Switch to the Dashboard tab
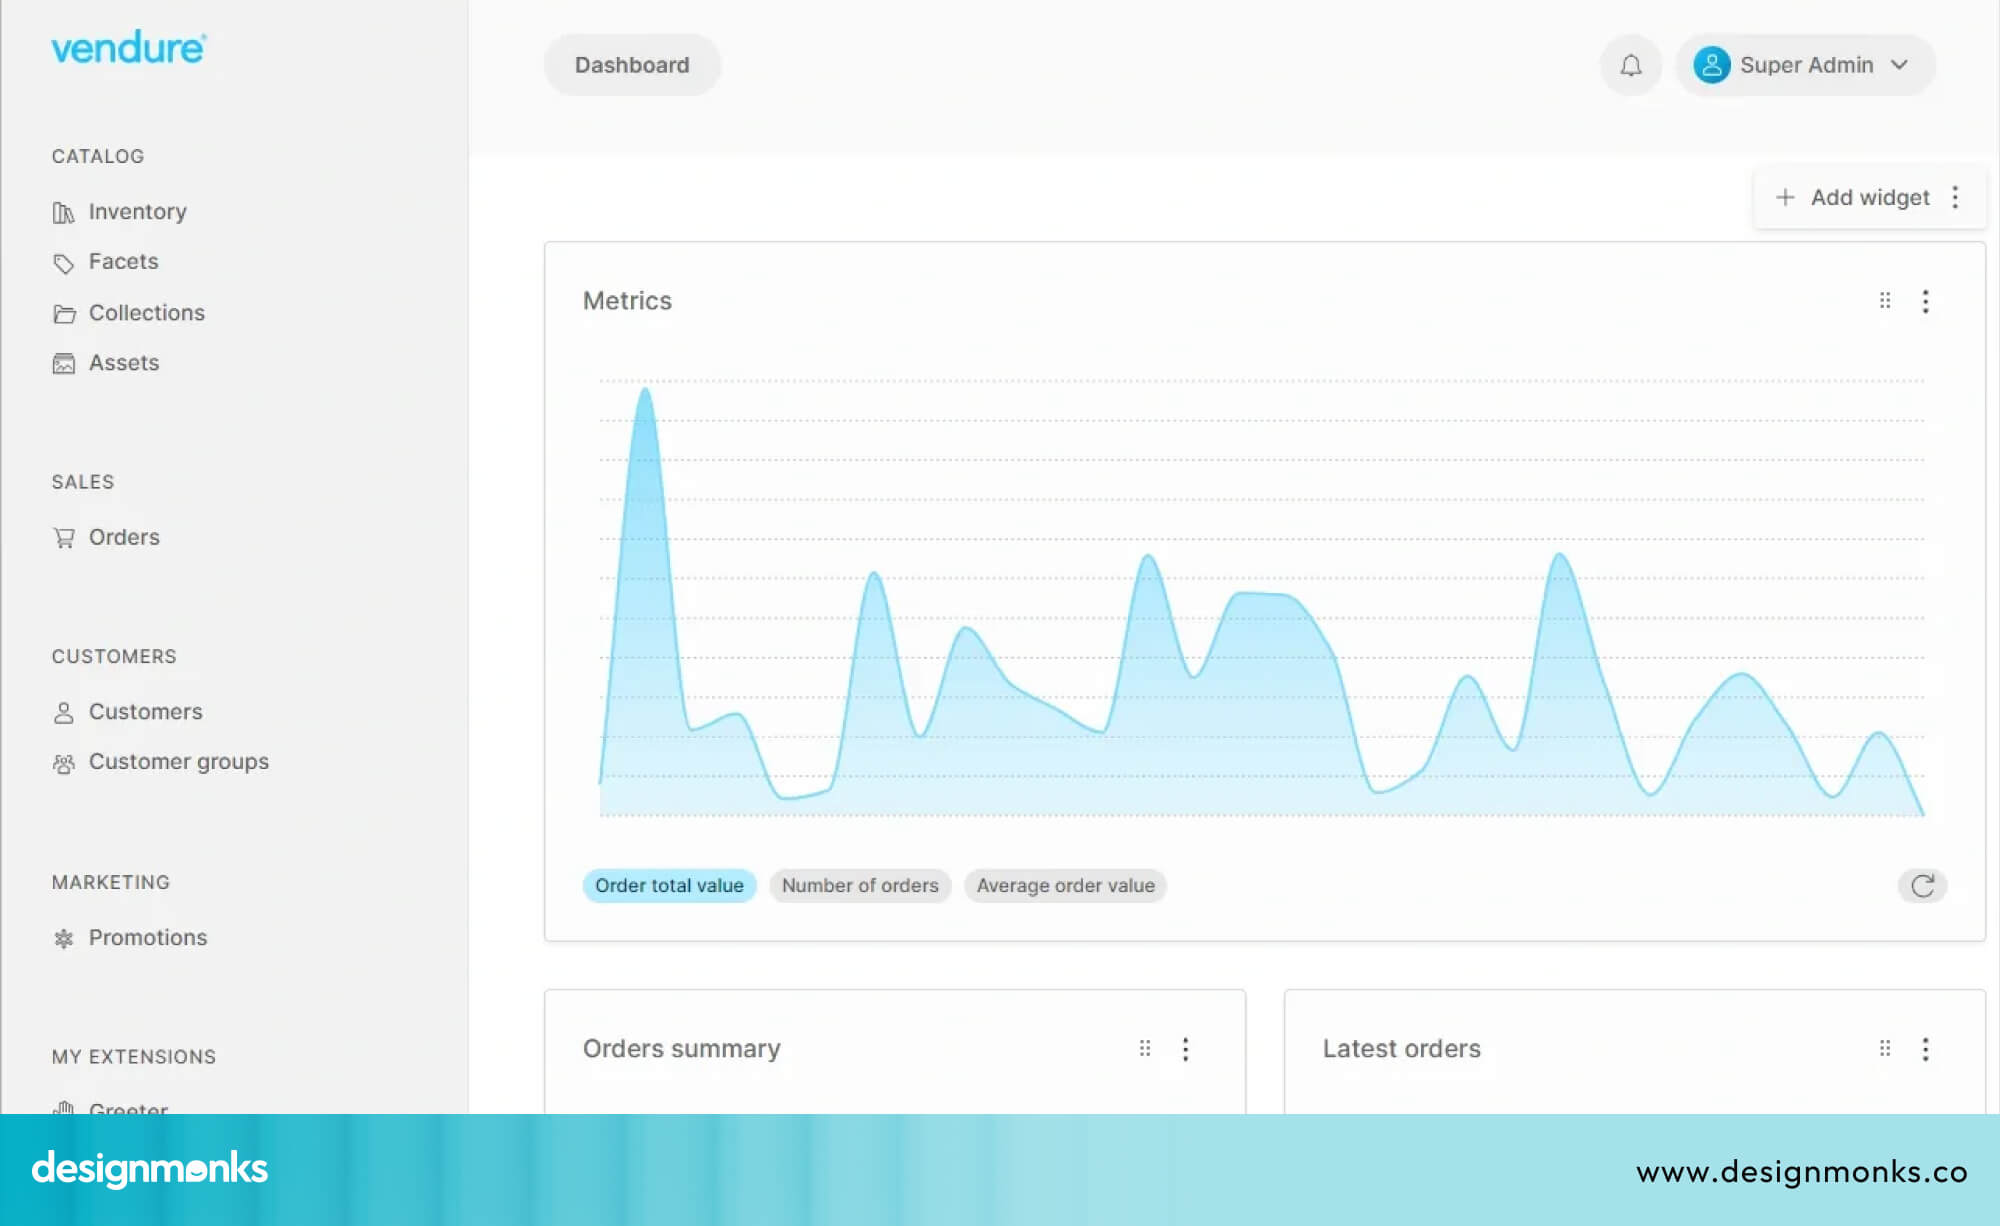The height and width of the screenshot is (1226, 2000). [x=632, y=64]
